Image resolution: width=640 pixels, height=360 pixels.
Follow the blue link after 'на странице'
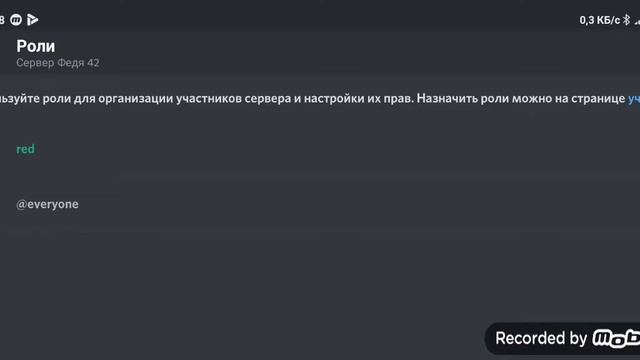[x=634, y=98]
